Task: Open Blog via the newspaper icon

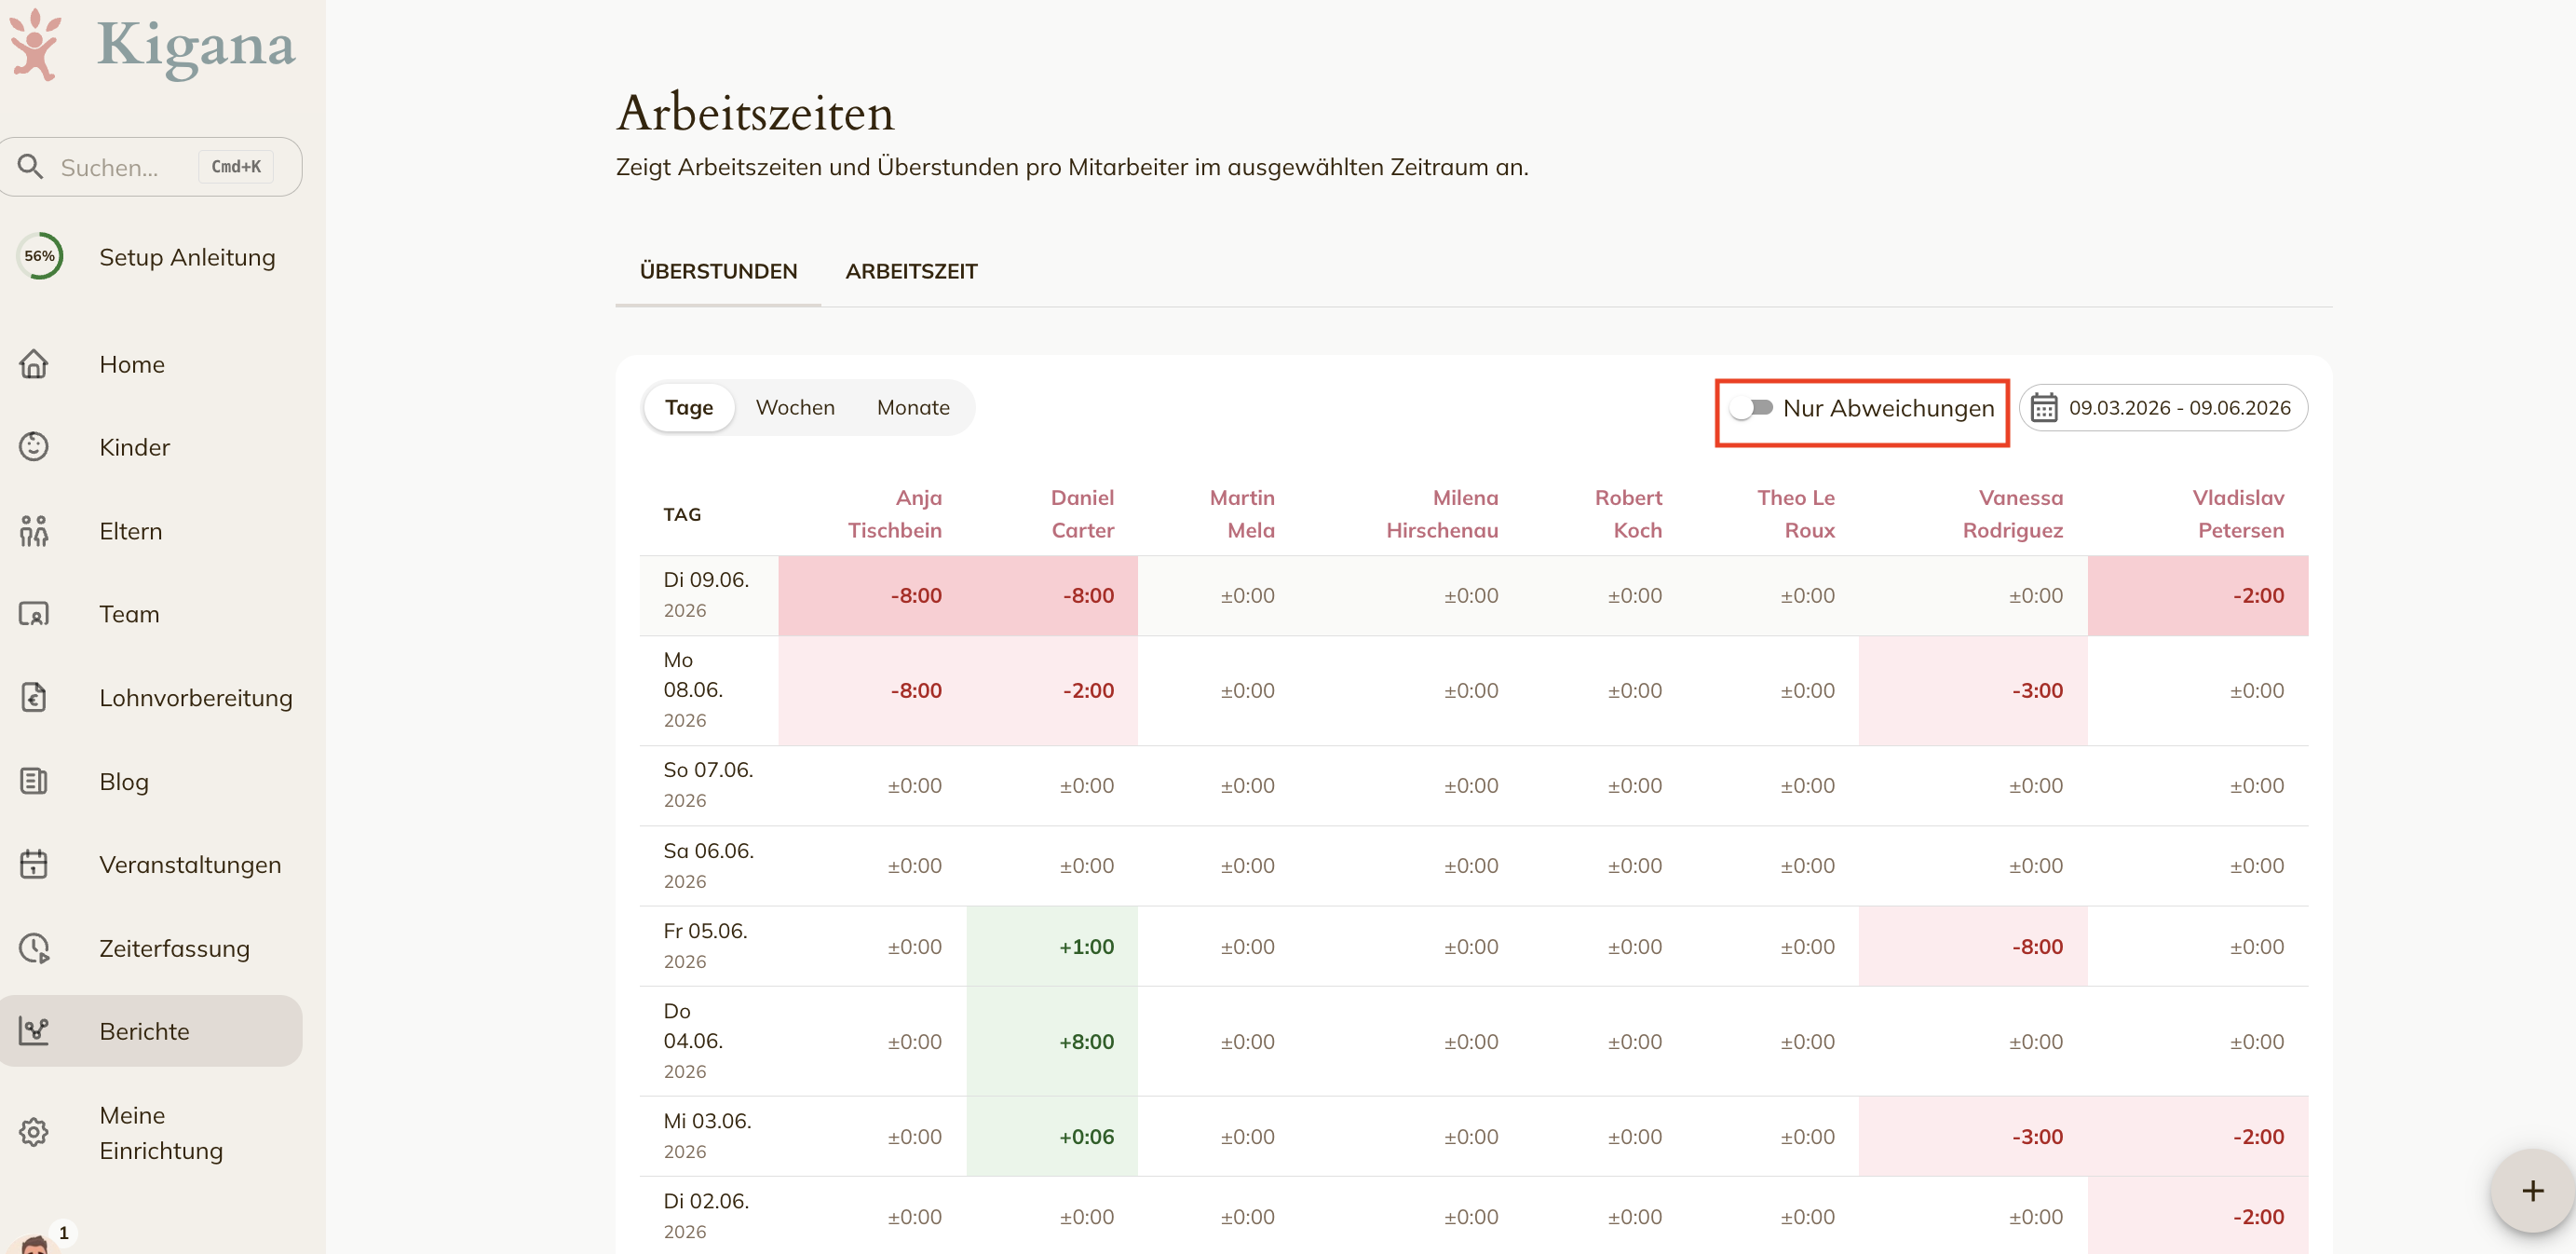Action: (x=34, y=781)
